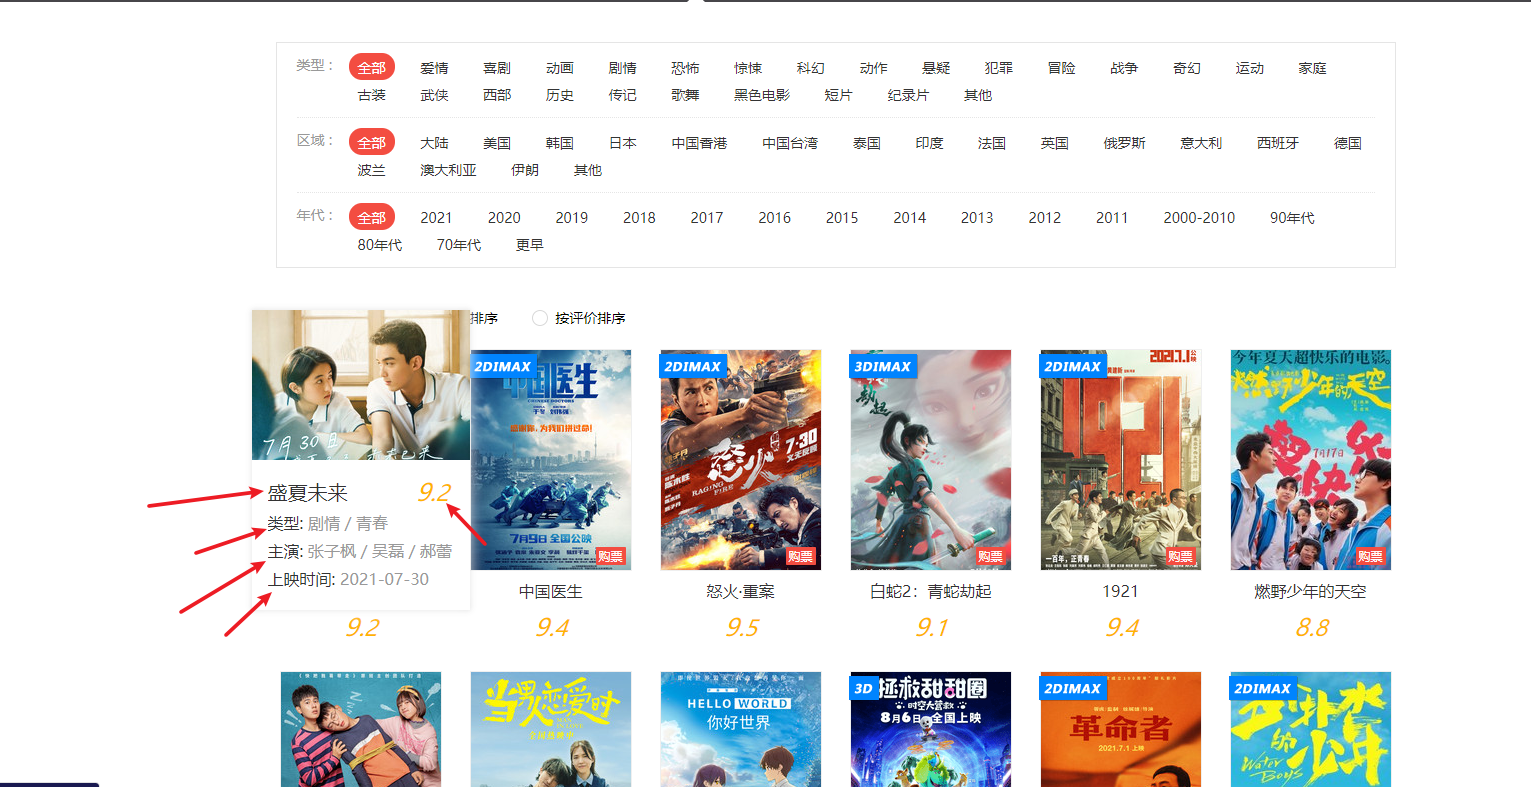Viewport: 1531px width, 787px height.
Task: Filter movies by 犯罪 genre
Action: pyautogui.click(x=999, y=68)
